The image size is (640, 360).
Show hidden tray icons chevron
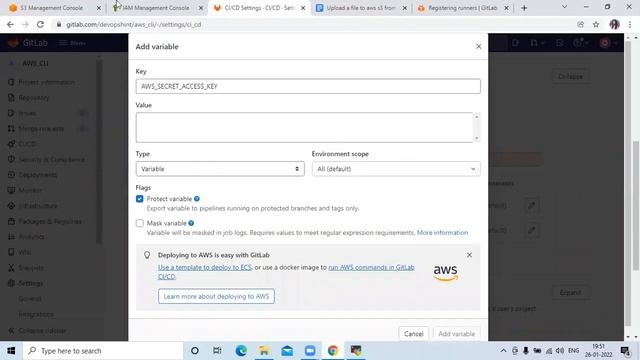[x=503, y=351]
